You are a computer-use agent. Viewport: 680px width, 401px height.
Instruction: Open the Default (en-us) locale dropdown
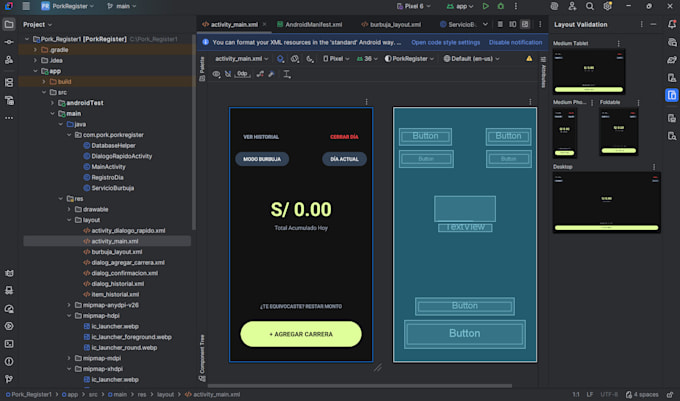(471, 59)
